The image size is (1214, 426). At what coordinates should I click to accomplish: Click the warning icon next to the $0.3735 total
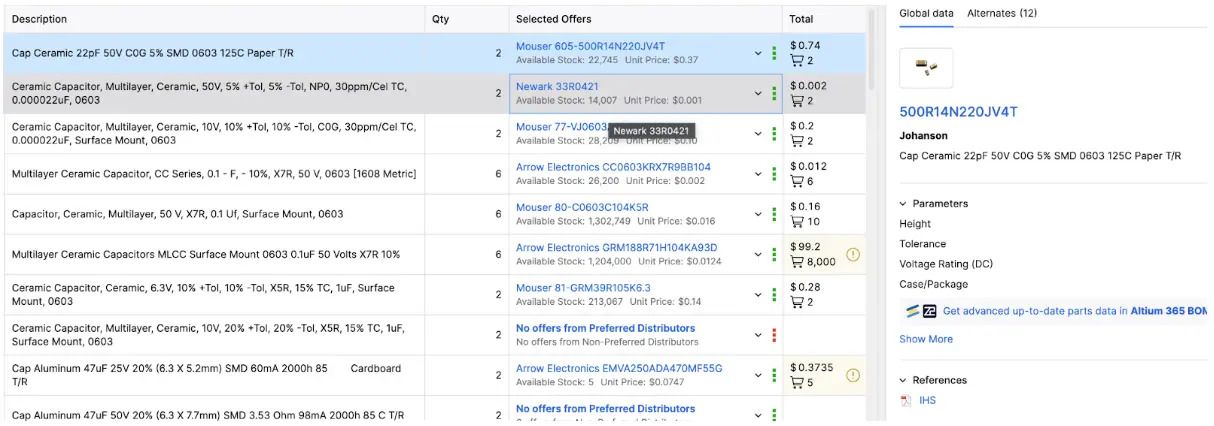pyautogui.click(x=853, y=375)
